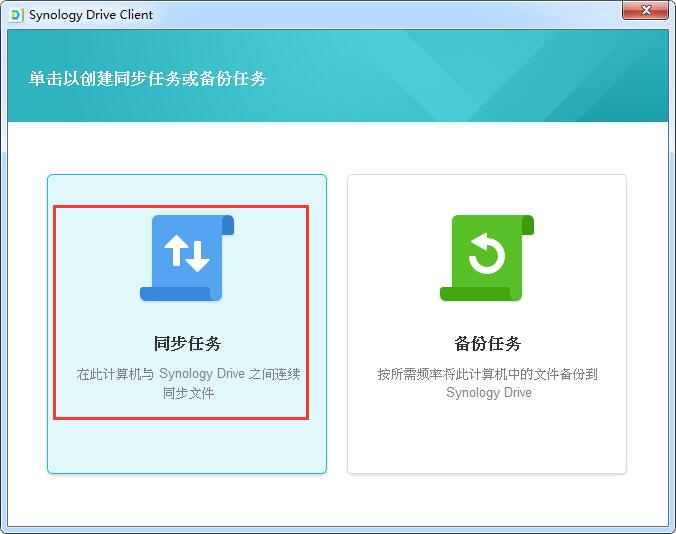Click the blue sync task scroll icon

187,258
